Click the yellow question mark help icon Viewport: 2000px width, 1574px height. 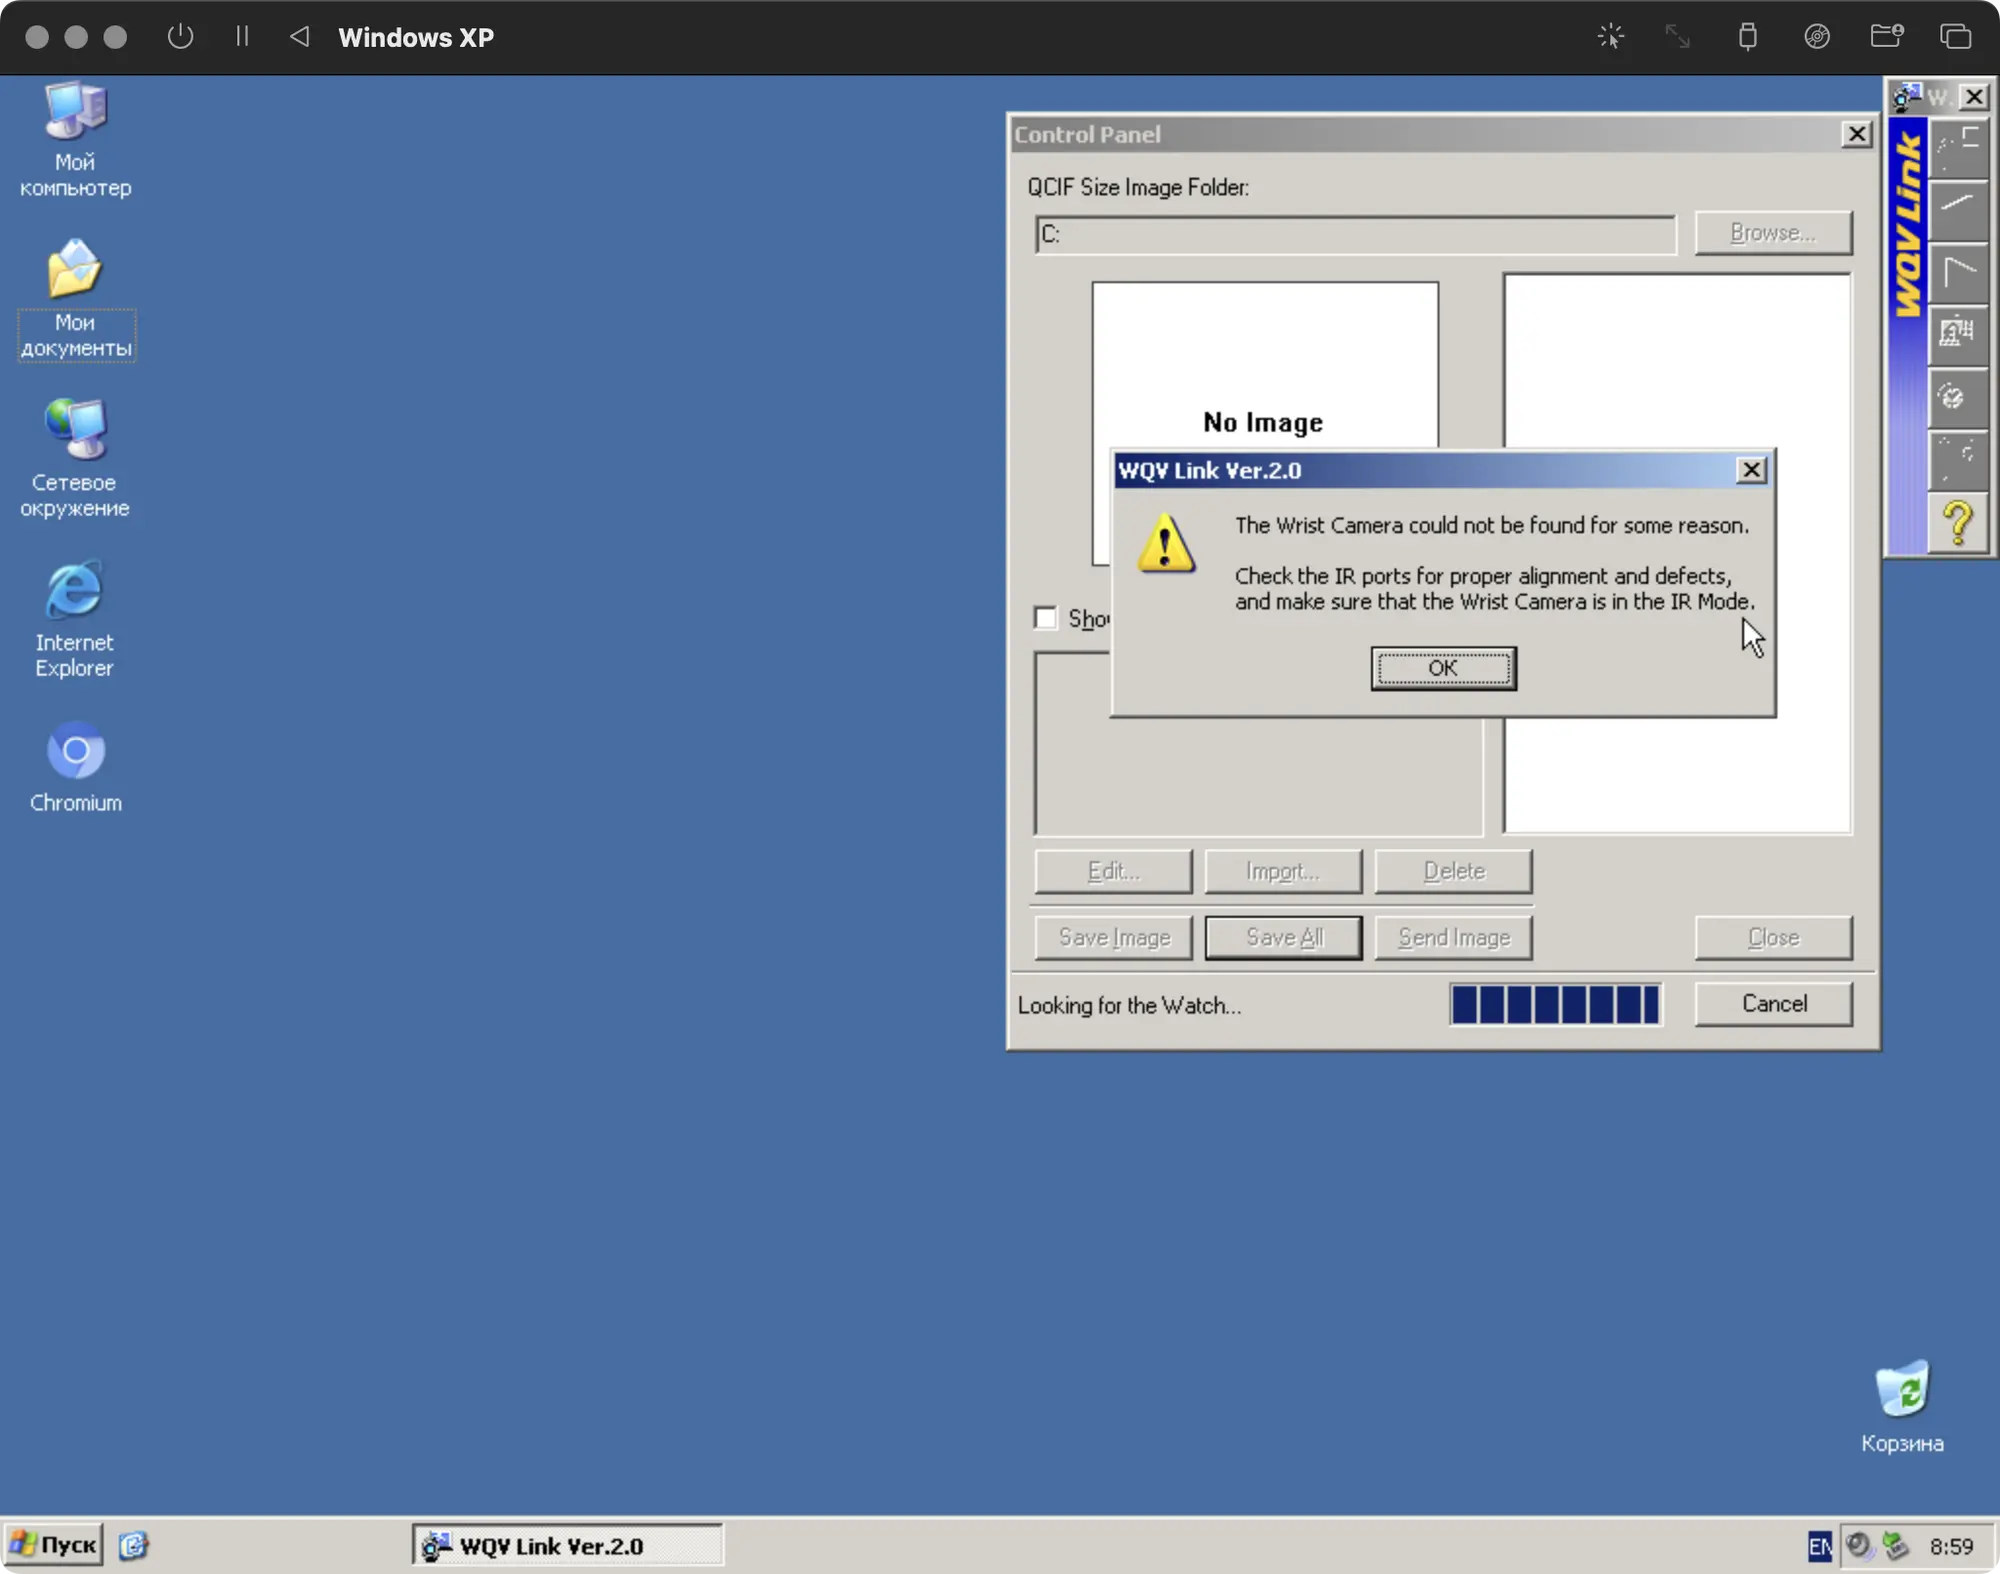pos(1958,523)
